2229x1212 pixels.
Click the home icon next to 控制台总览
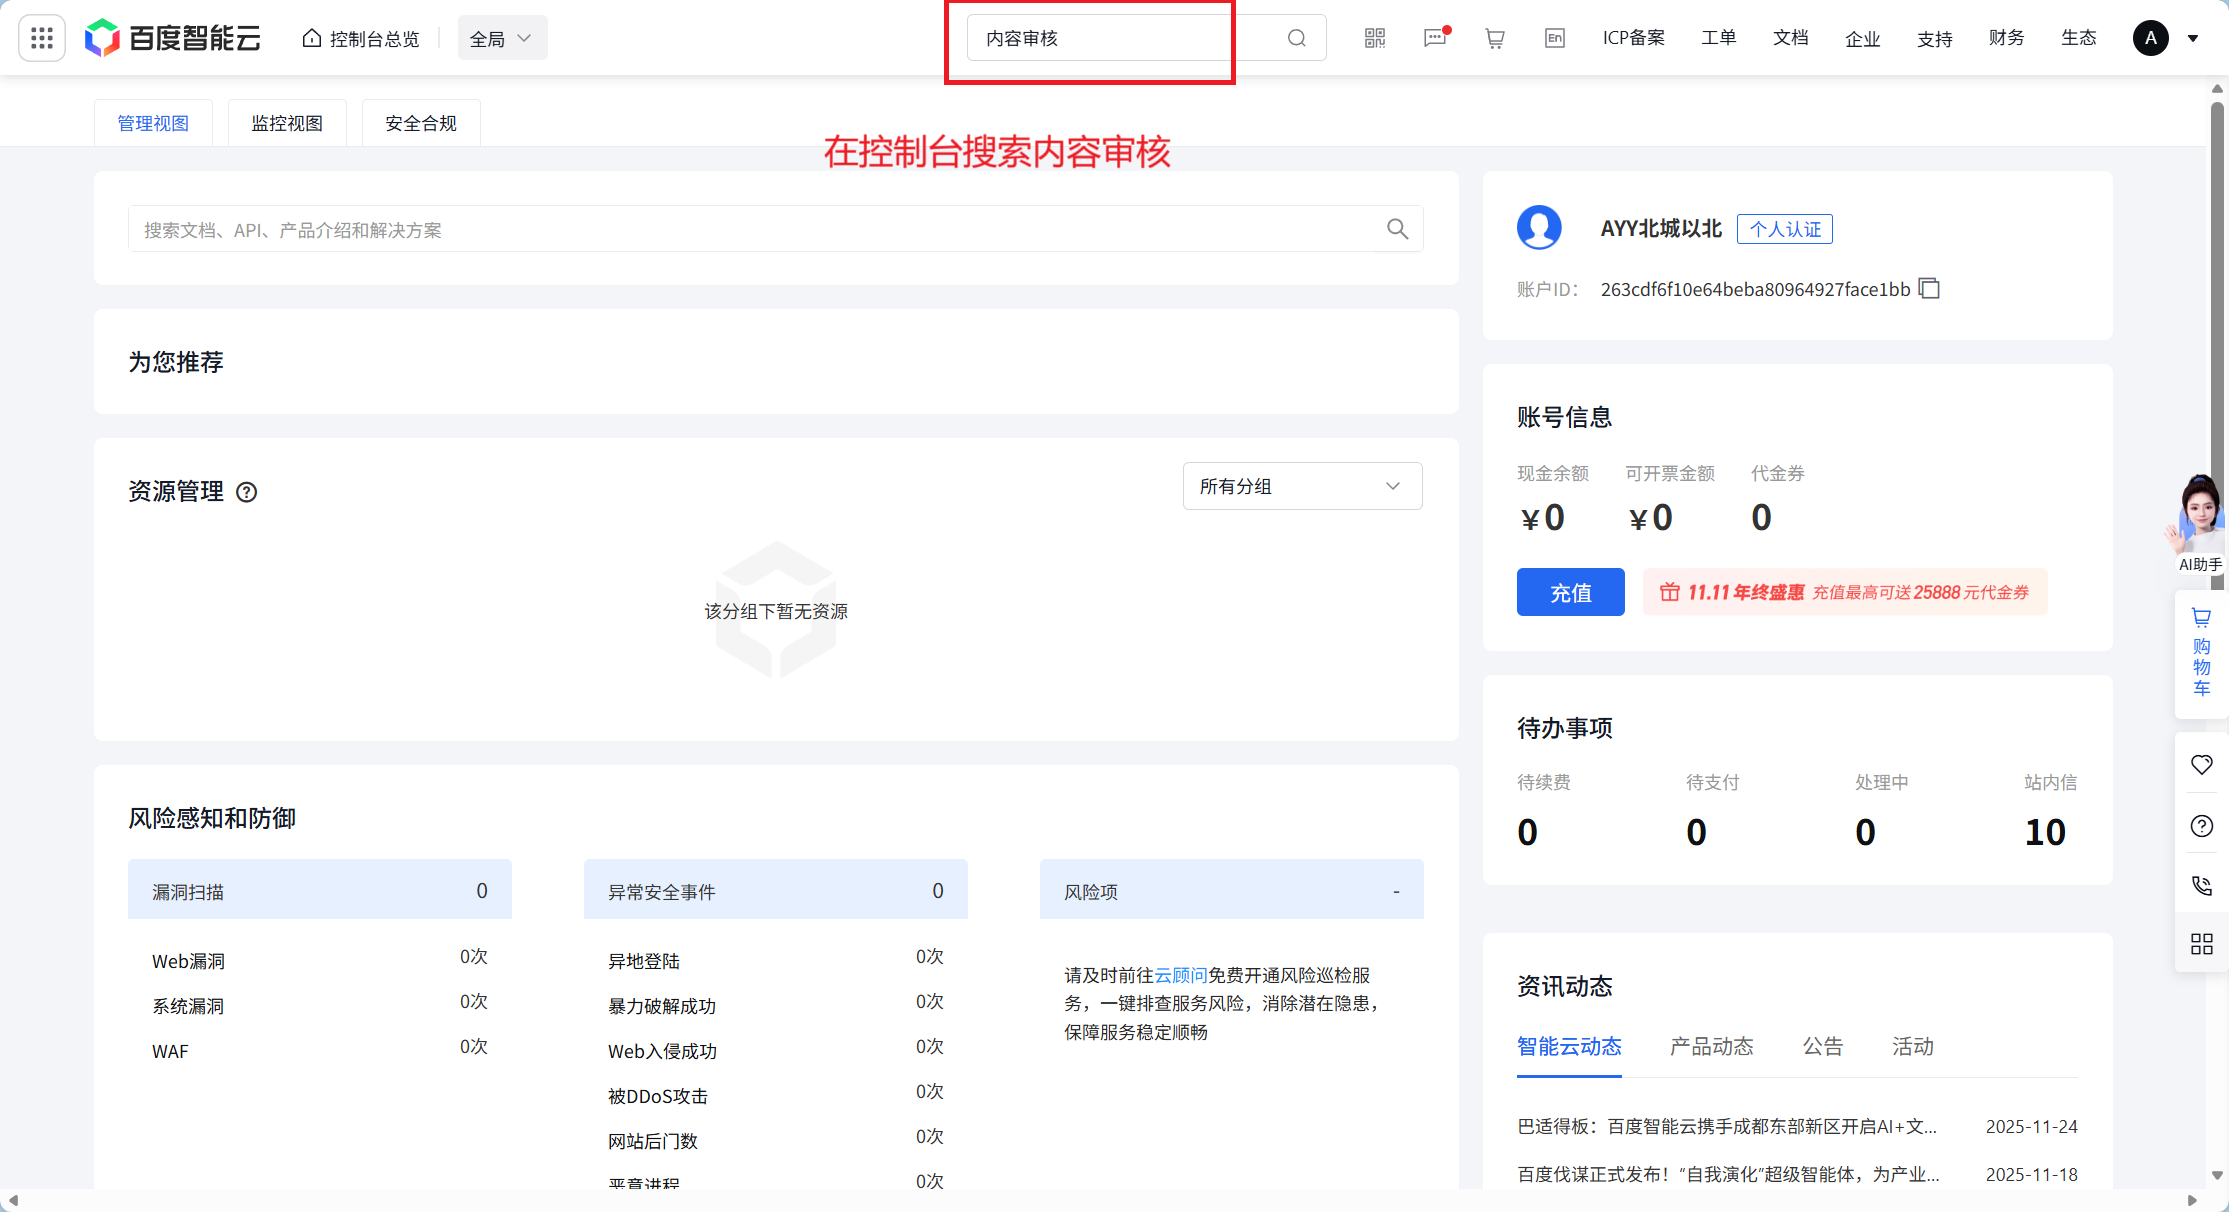[312, 38]
